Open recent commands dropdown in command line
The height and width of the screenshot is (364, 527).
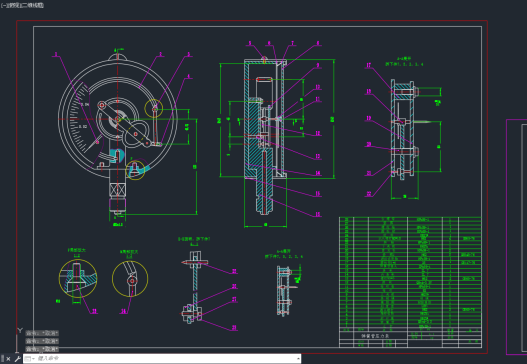(x=30, y=359)
